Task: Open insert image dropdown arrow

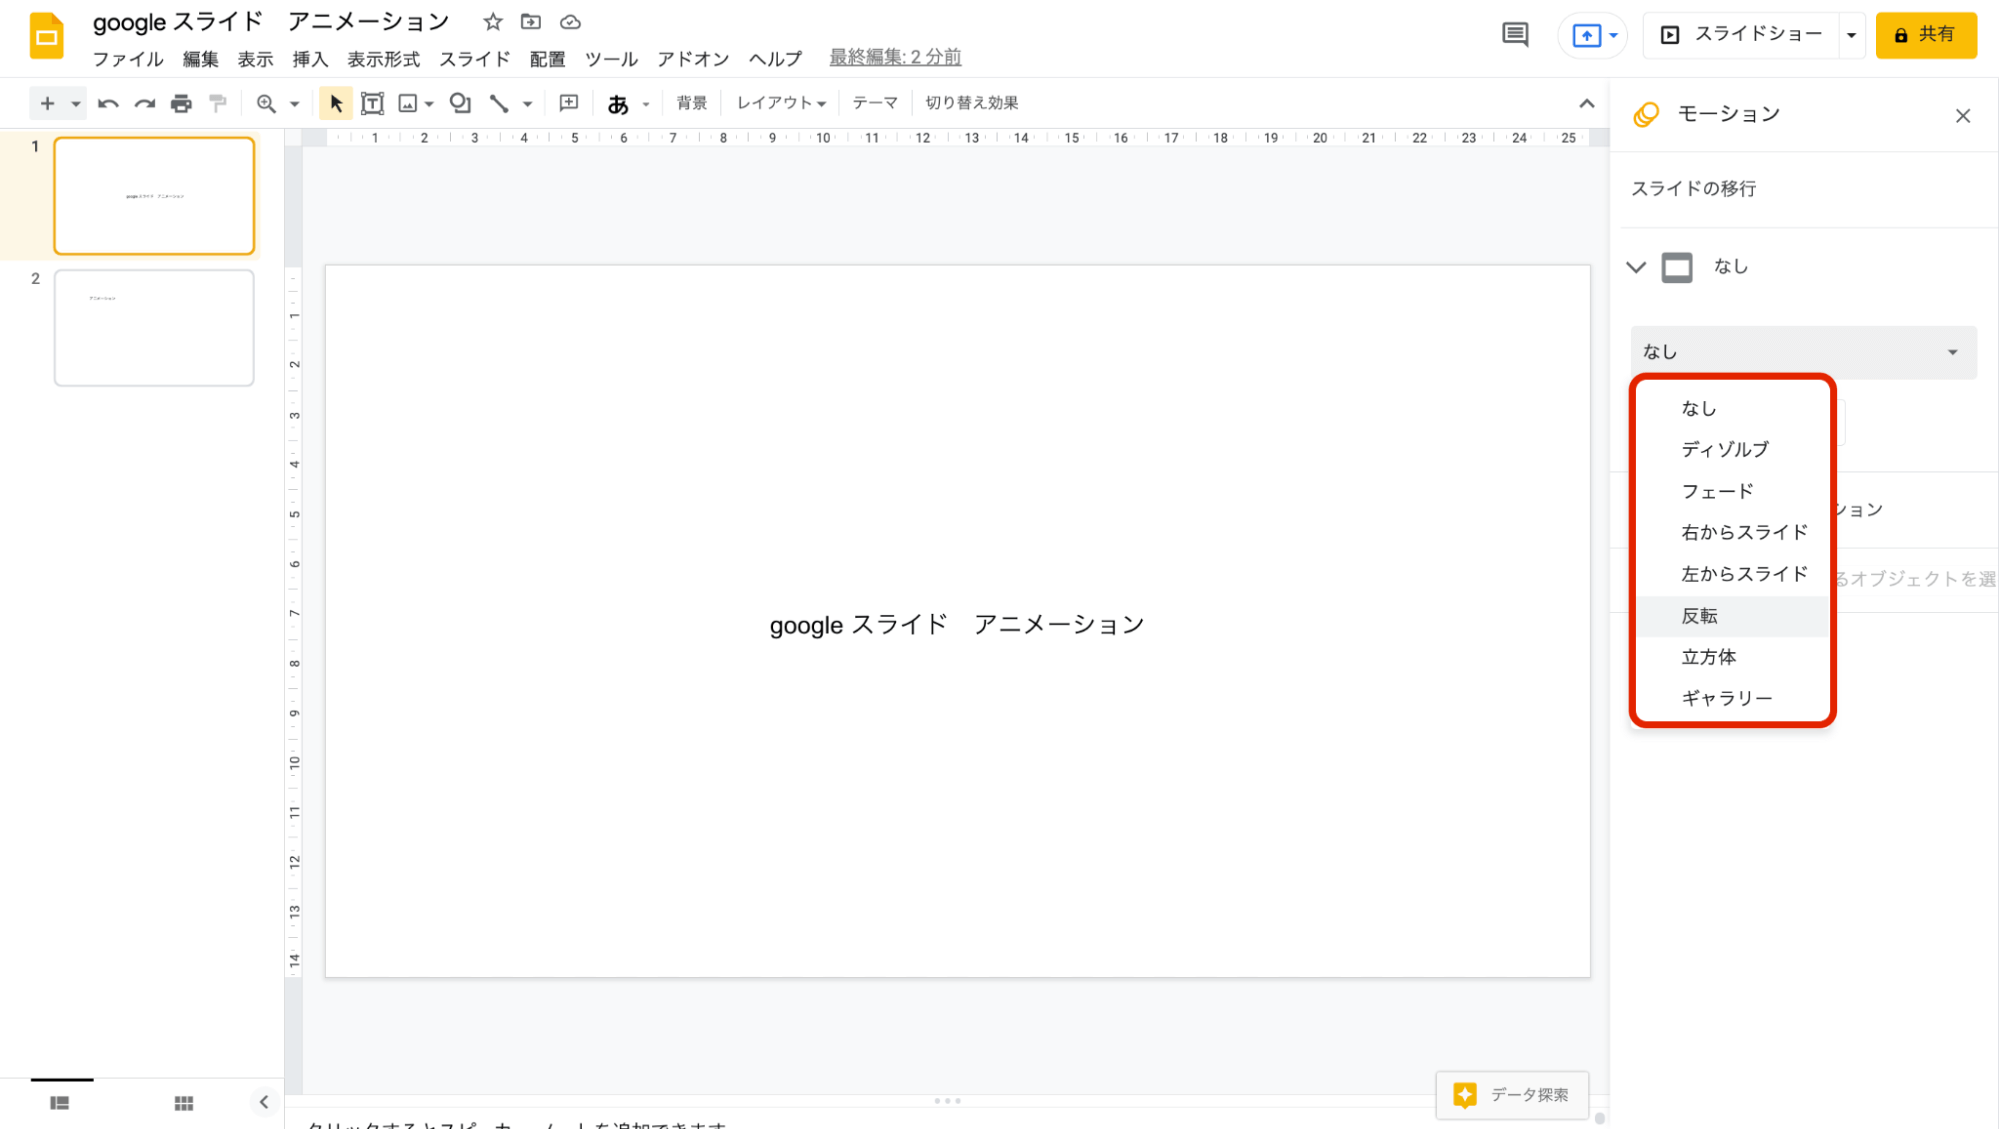Action: [429, 104]
